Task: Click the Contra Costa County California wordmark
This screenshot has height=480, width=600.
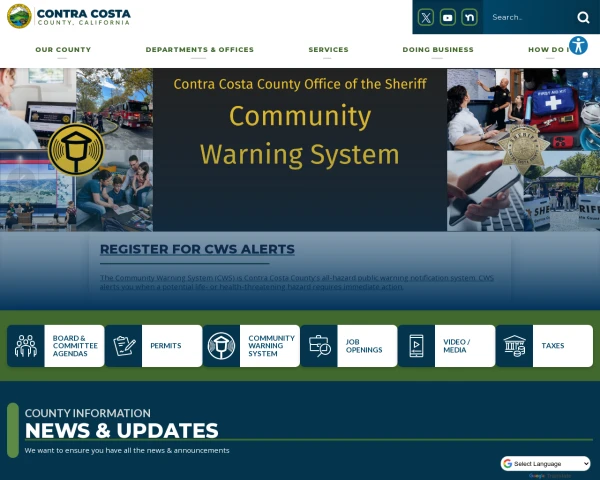Action: coord(83,17)
